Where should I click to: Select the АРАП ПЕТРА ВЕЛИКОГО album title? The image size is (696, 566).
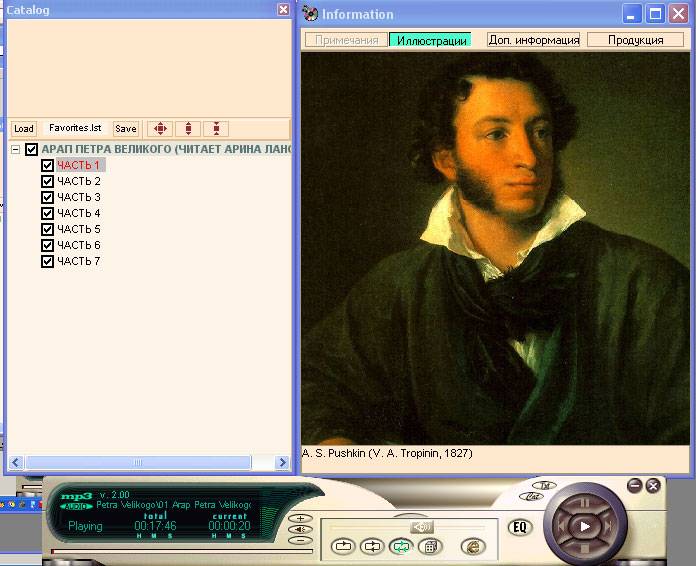pyautogui.click(x=166, y=149)
